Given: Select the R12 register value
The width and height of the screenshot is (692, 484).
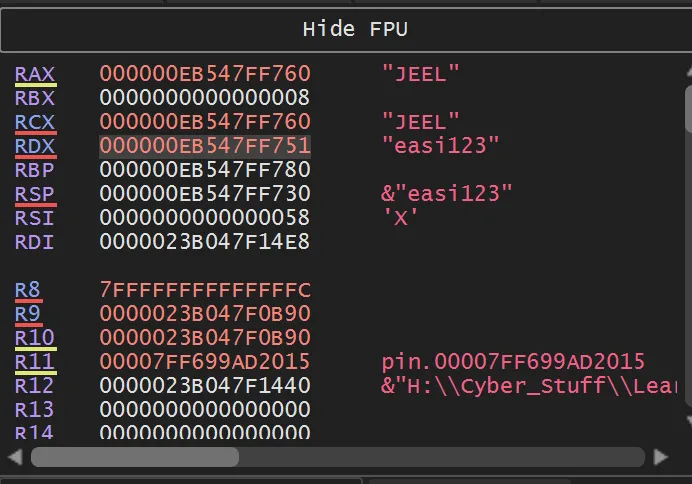Looking at the screenshot, I should [x=205, y=386].
